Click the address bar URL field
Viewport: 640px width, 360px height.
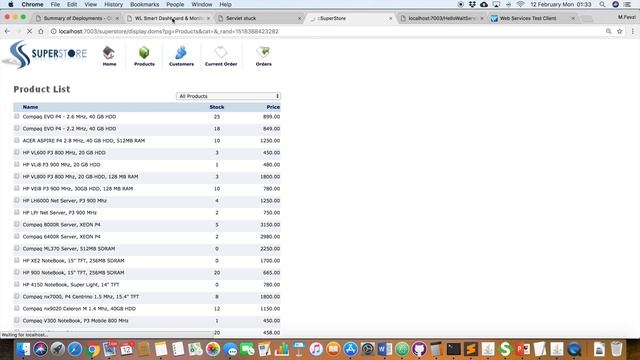(x=327, y=31)
